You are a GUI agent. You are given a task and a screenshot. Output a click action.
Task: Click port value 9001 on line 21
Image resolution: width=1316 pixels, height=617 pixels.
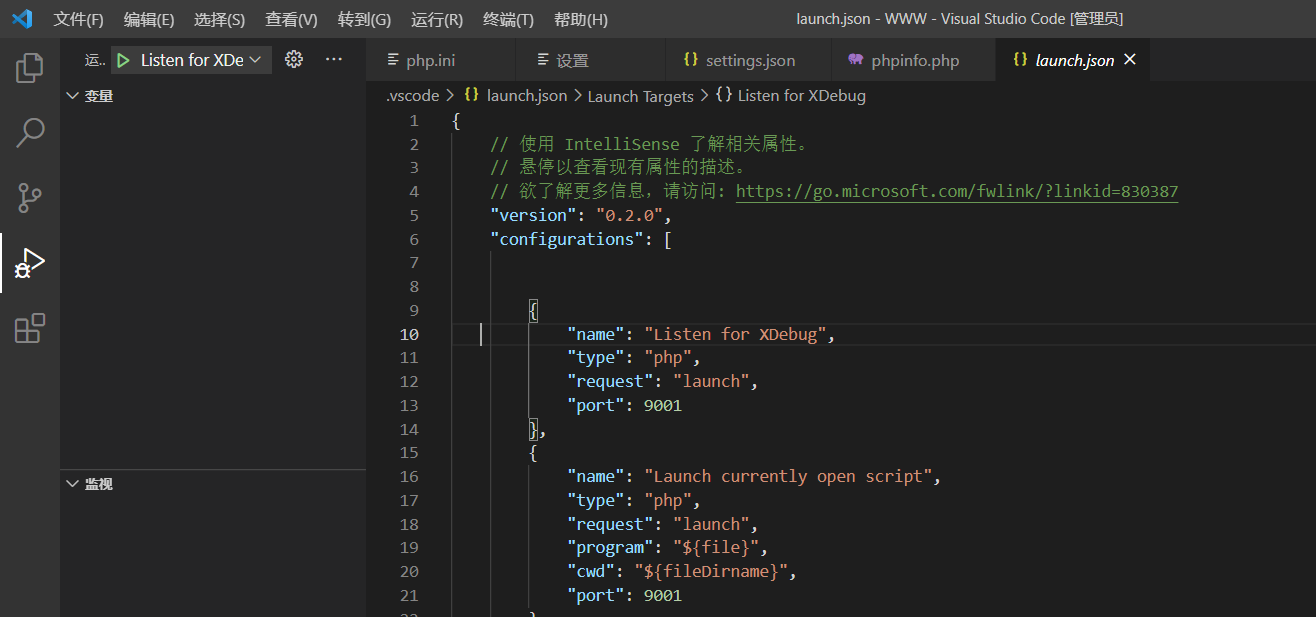pos(663,596)
